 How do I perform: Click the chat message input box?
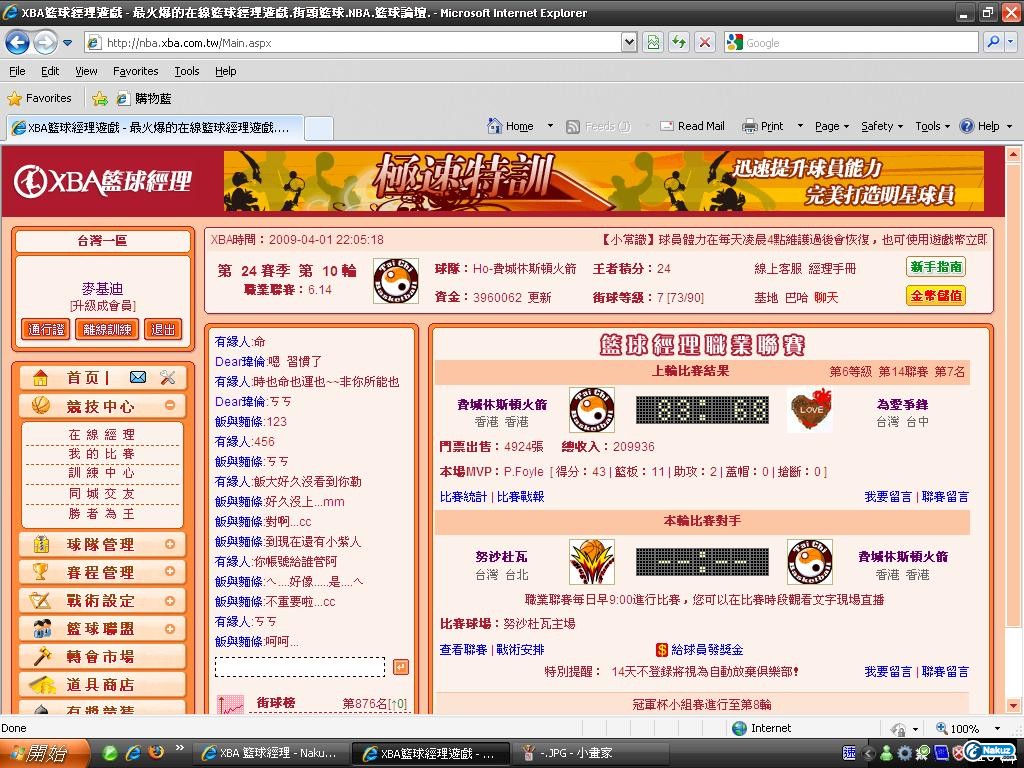point(300,667)
